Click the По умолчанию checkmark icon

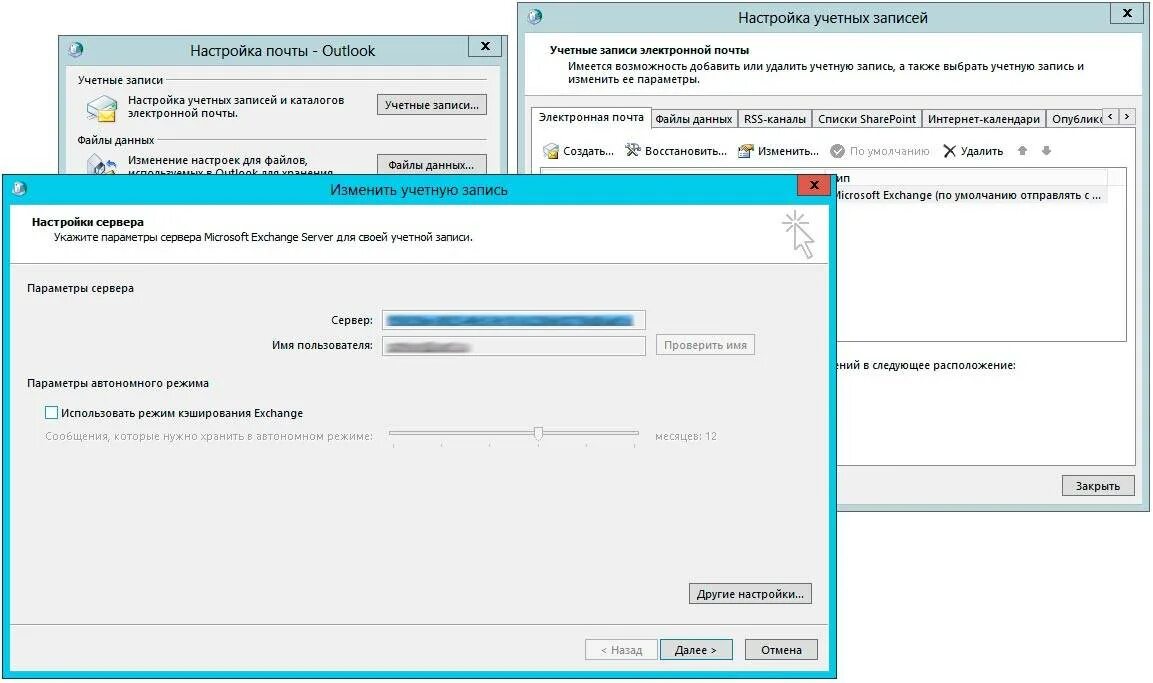pyautogui.click(x=837, y=151)
